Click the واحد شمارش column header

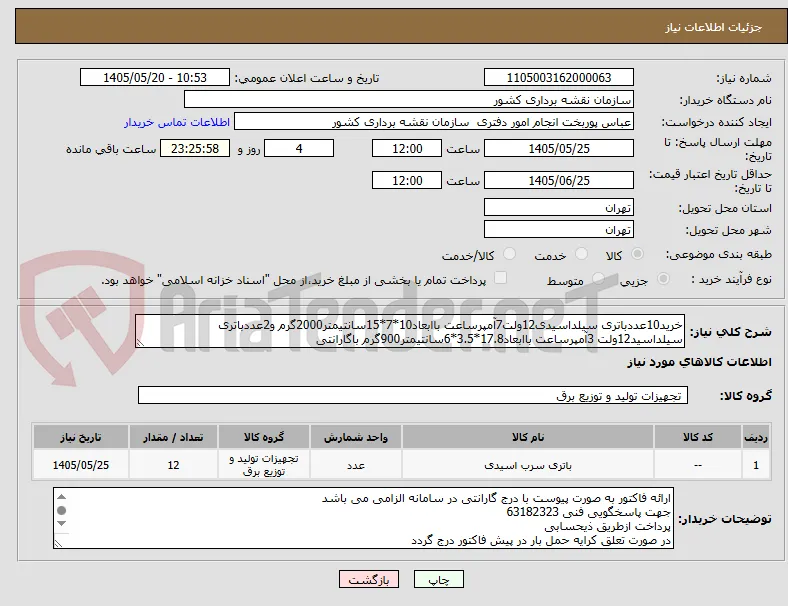tap(356, 437)
